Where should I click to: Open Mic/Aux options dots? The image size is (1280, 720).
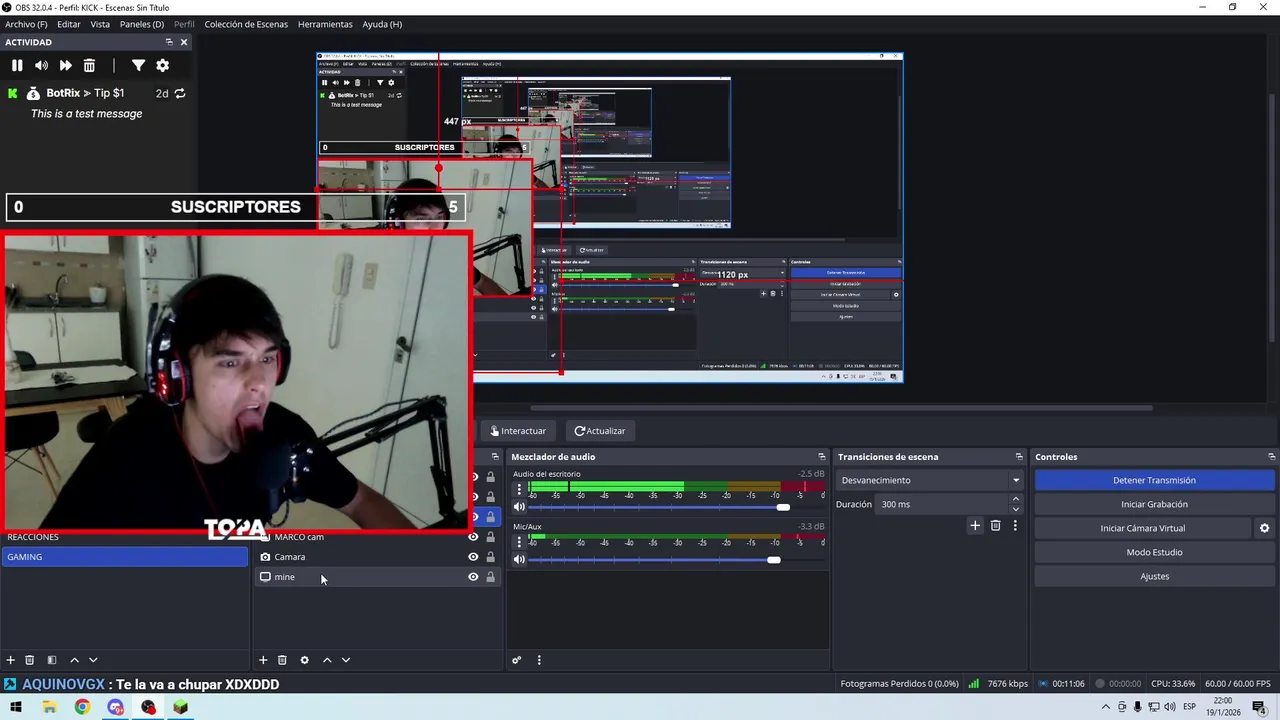519,541
